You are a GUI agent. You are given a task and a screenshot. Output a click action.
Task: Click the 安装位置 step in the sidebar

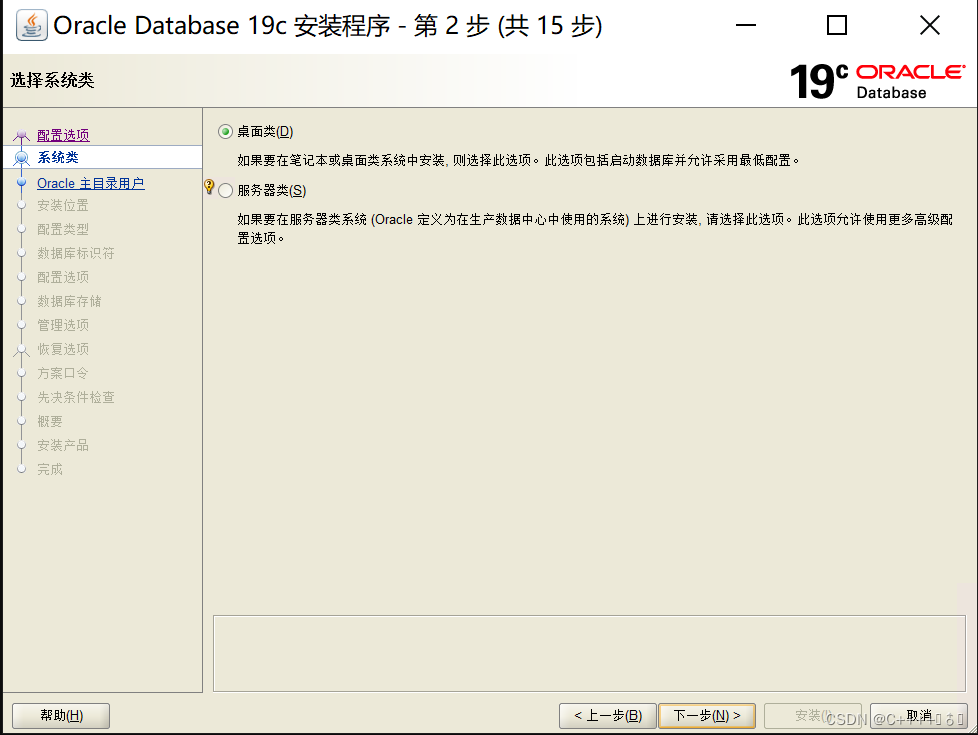[62, 205]
